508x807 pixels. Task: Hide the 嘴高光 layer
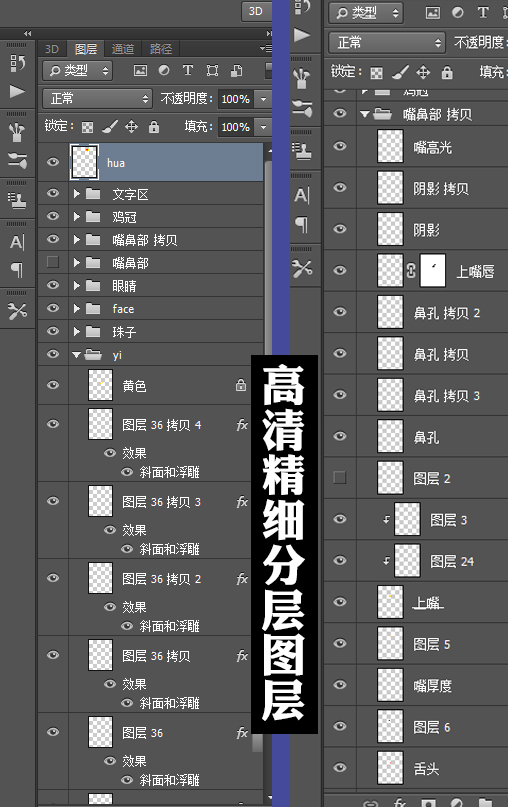[340, 146]
